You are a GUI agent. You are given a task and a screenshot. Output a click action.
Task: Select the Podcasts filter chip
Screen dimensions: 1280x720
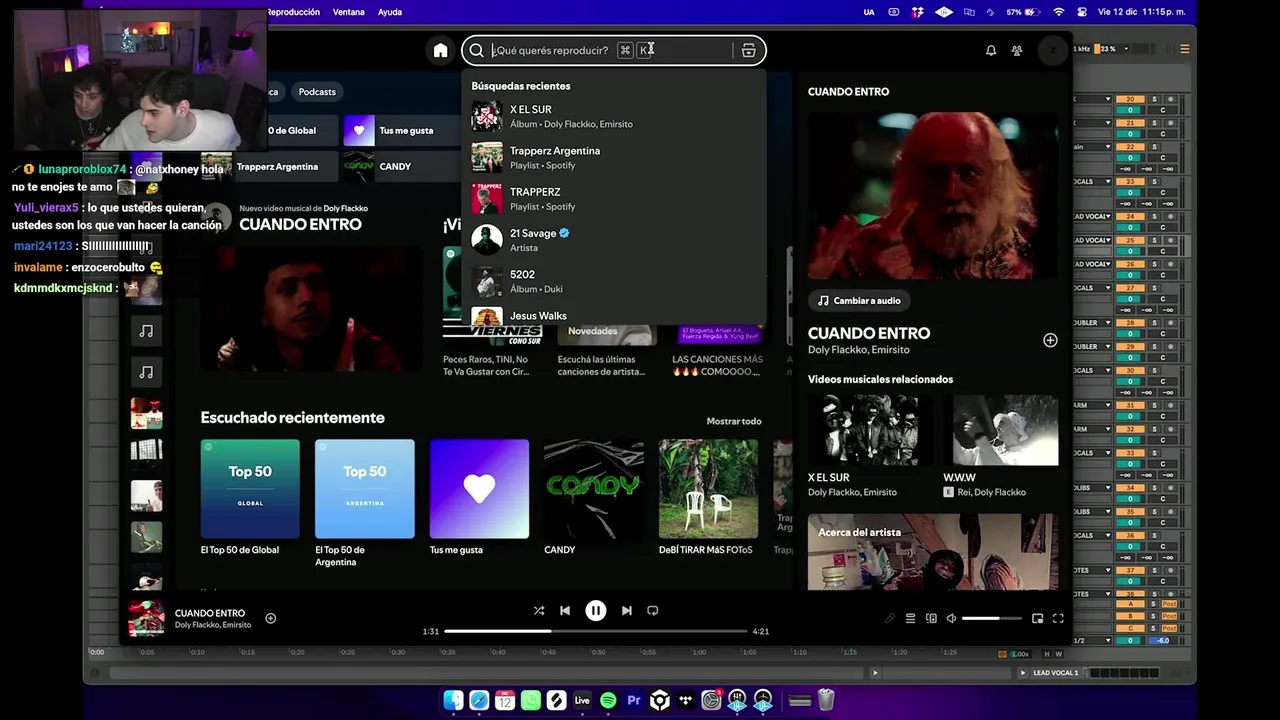pos(317,92)
